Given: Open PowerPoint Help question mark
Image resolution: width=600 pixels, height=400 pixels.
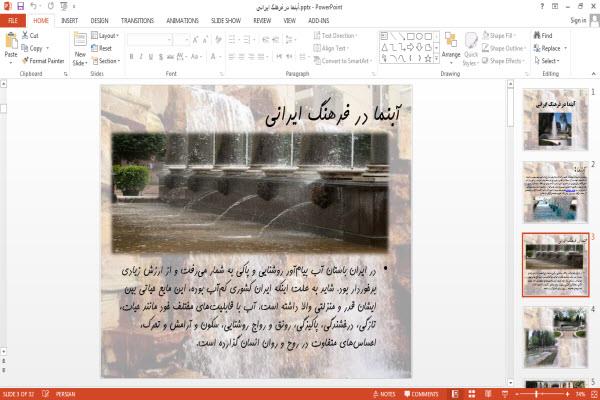Looking at the screenshot, I should point(542,7).
